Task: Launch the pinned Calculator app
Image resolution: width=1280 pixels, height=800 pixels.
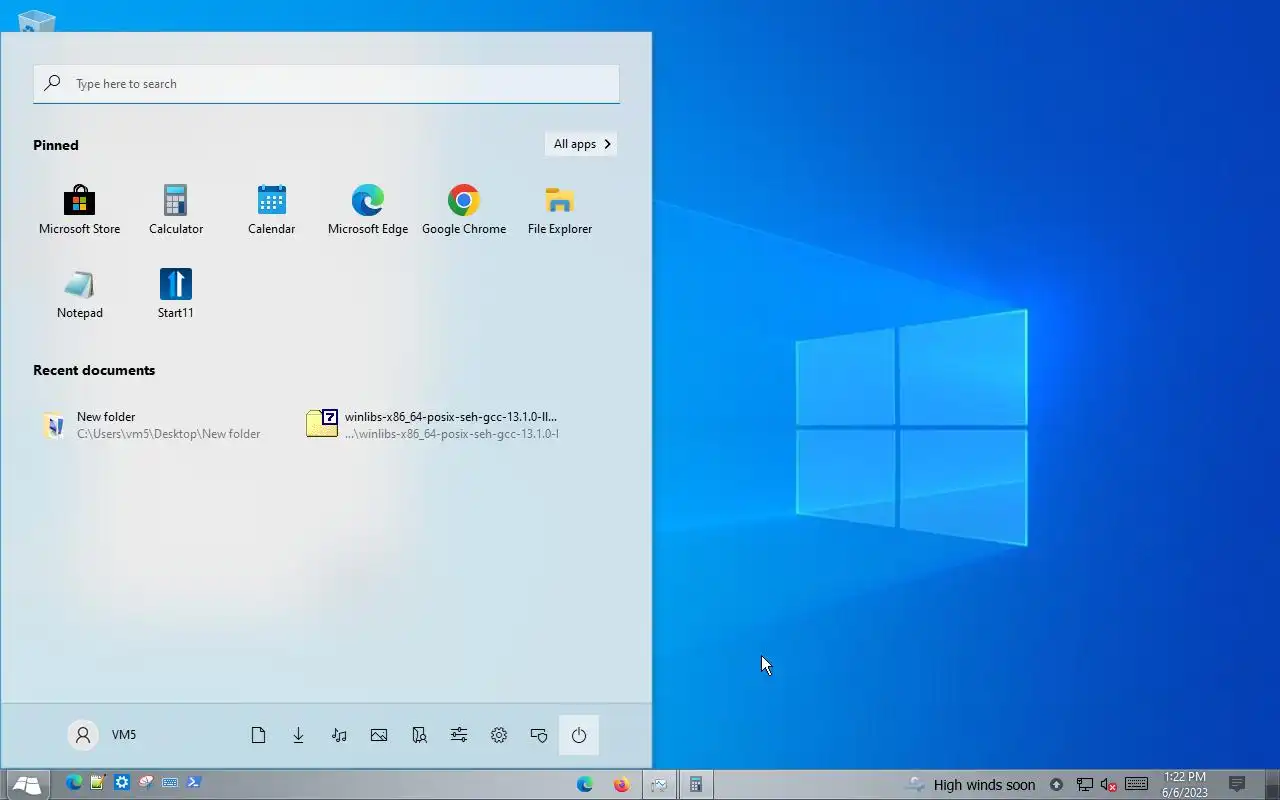Action: coord(176,210)
